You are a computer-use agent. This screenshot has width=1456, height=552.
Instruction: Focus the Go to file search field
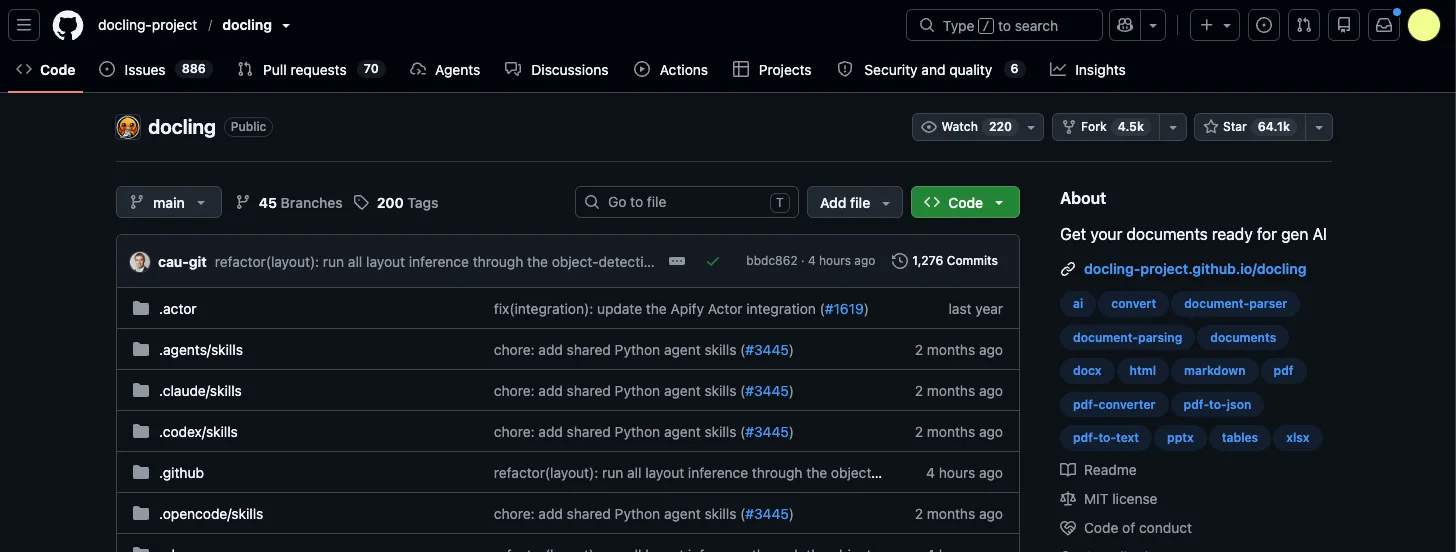click(x=687, y=202)
